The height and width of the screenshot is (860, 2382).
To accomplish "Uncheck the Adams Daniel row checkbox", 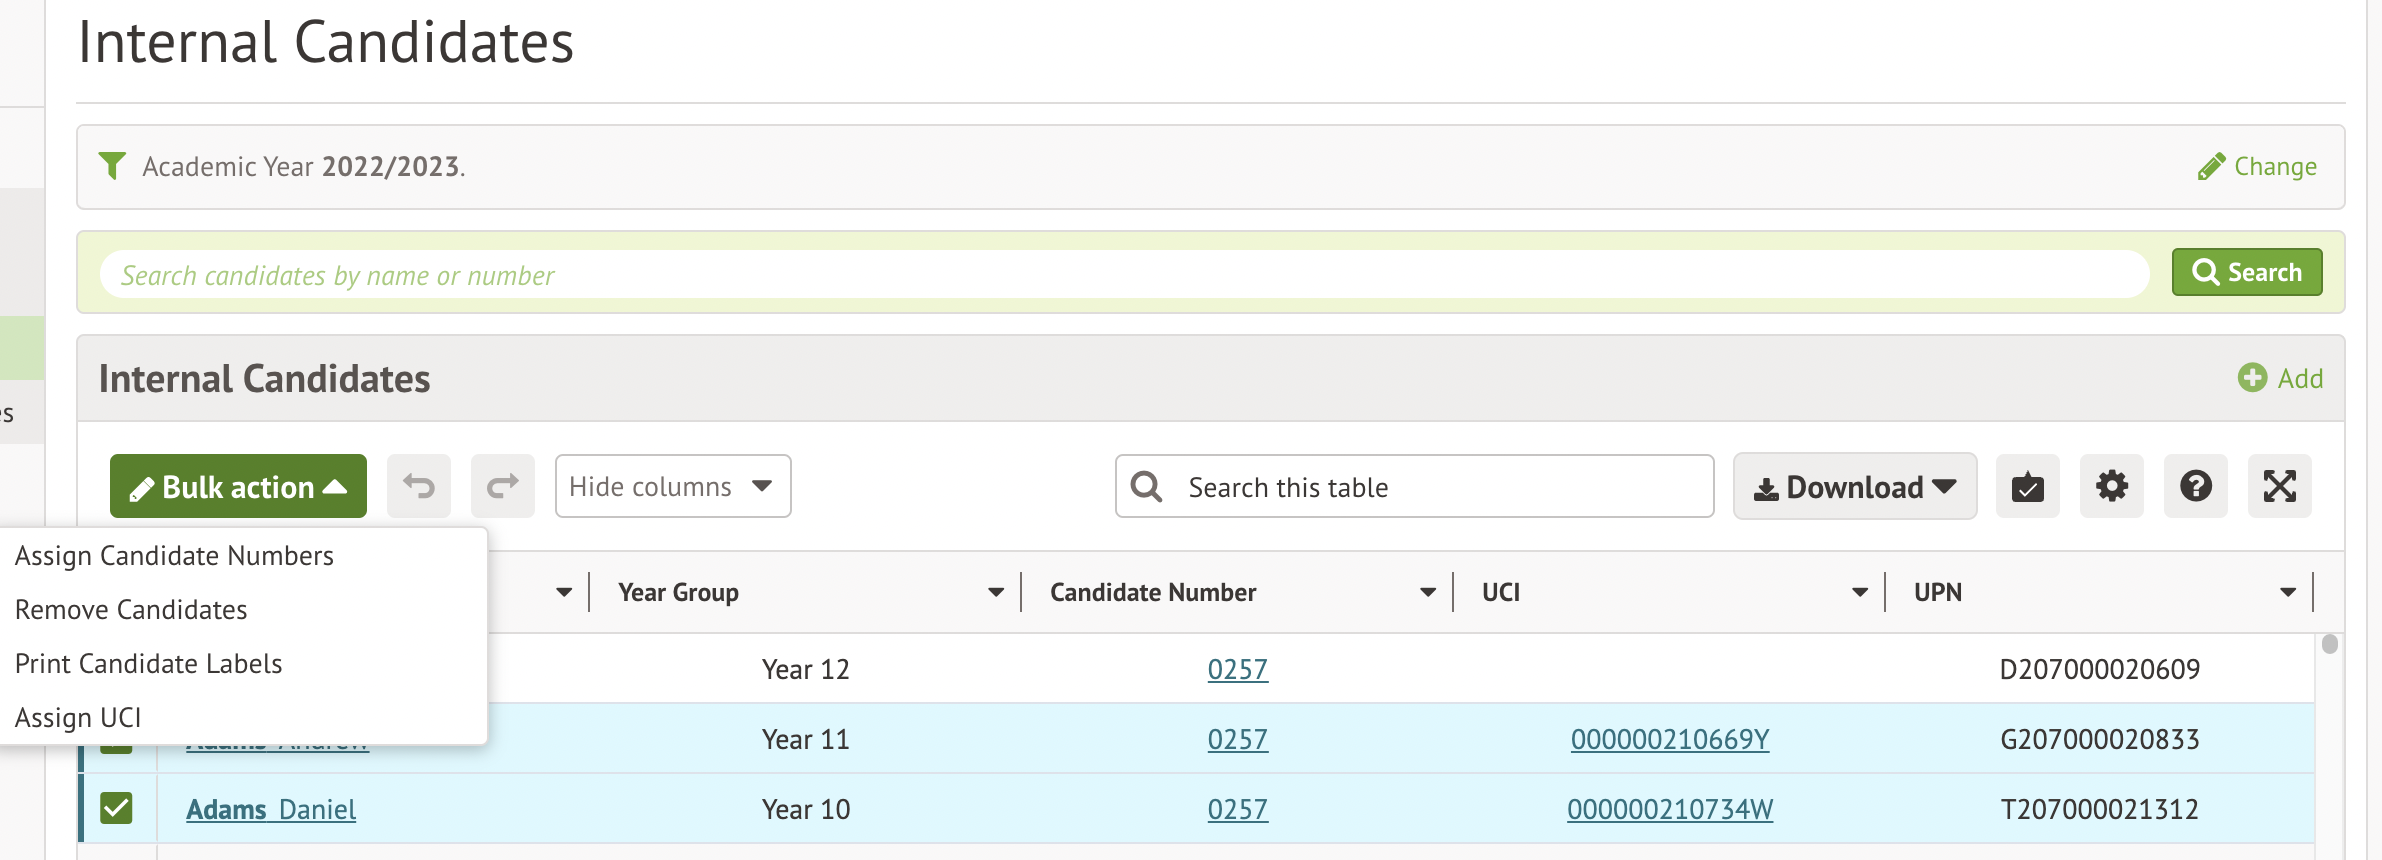I will coord(116,808).
